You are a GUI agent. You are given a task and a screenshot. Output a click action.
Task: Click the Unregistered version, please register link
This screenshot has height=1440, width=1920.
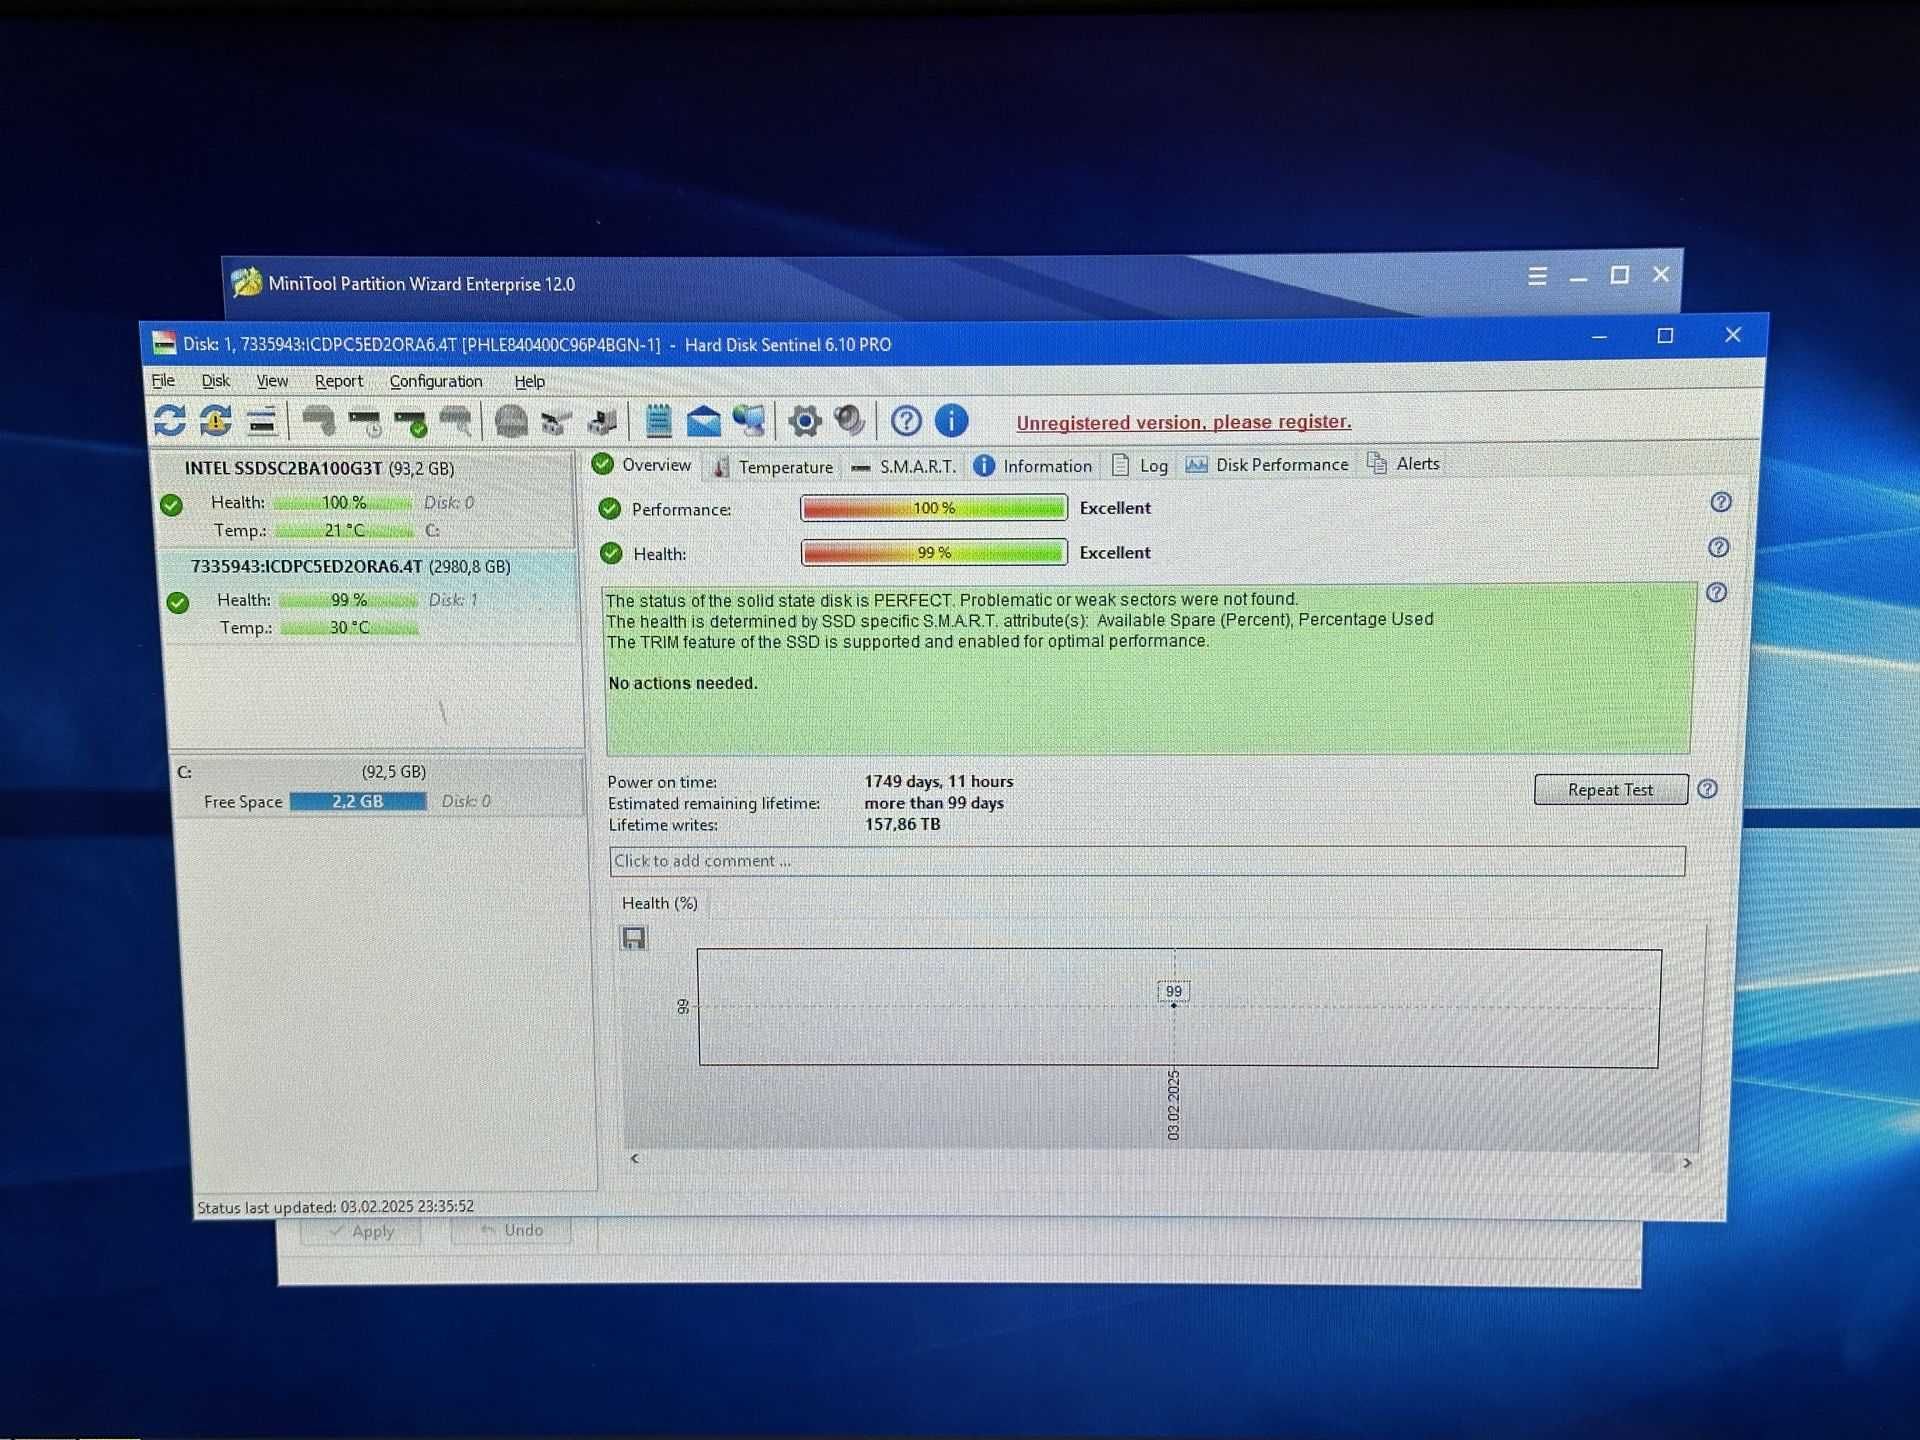[1183, 422]
